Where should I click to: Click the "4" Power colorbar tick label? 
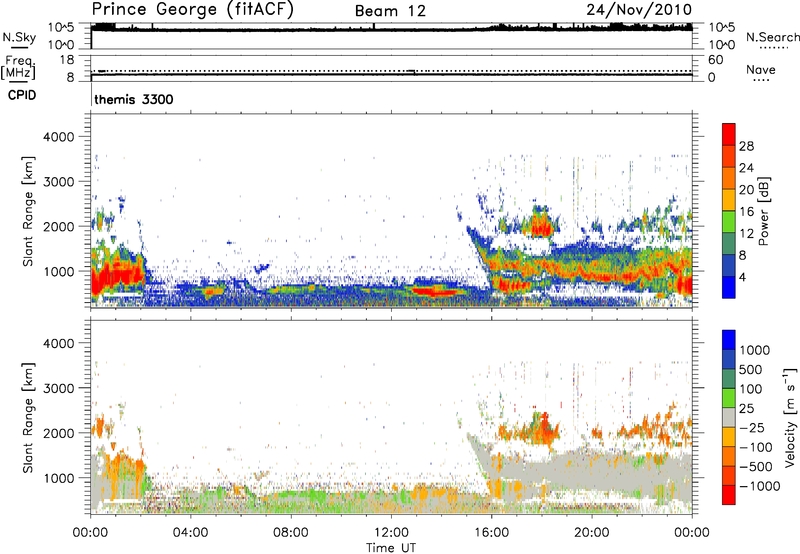click(x=743, y=278)
